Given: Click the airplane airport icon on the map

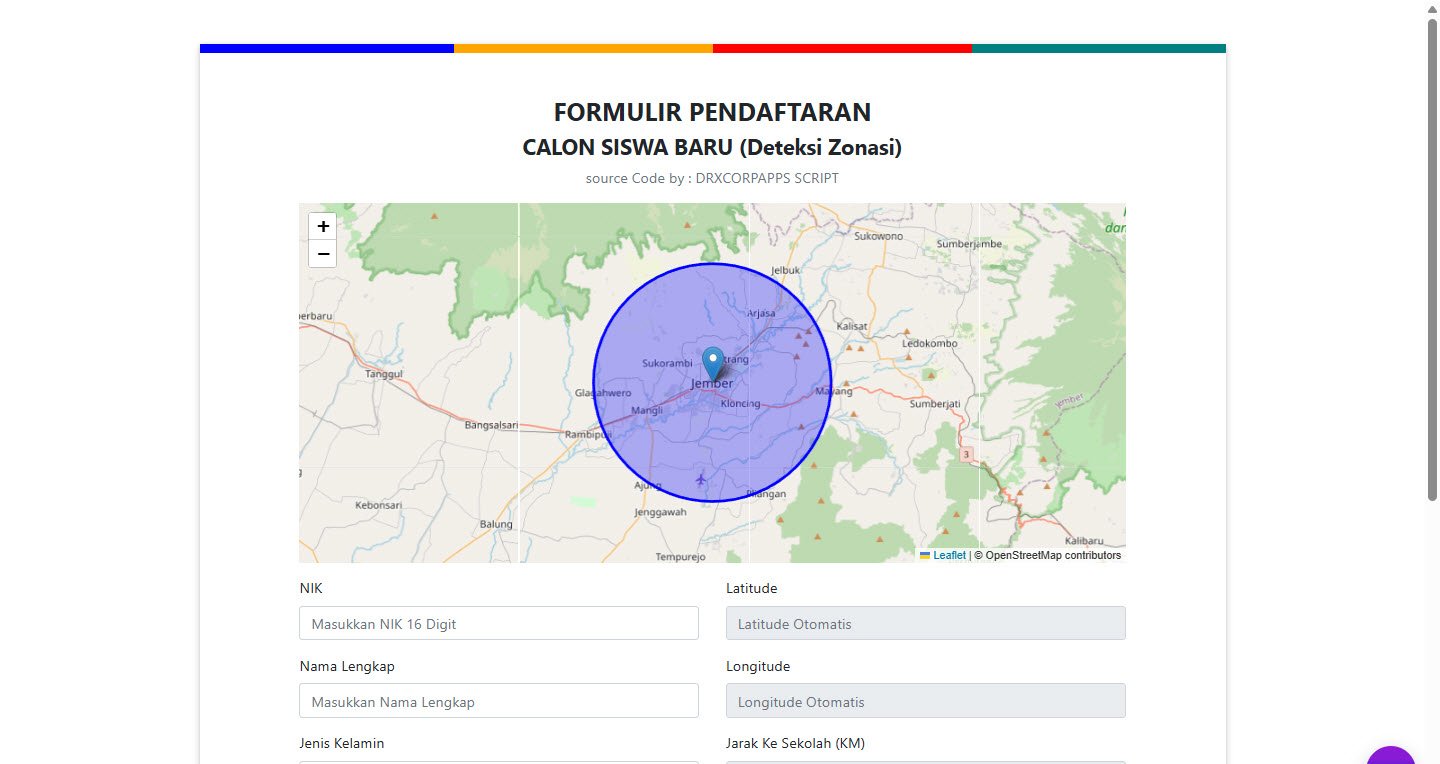Looking at the screenshot, I should [701, 481].
